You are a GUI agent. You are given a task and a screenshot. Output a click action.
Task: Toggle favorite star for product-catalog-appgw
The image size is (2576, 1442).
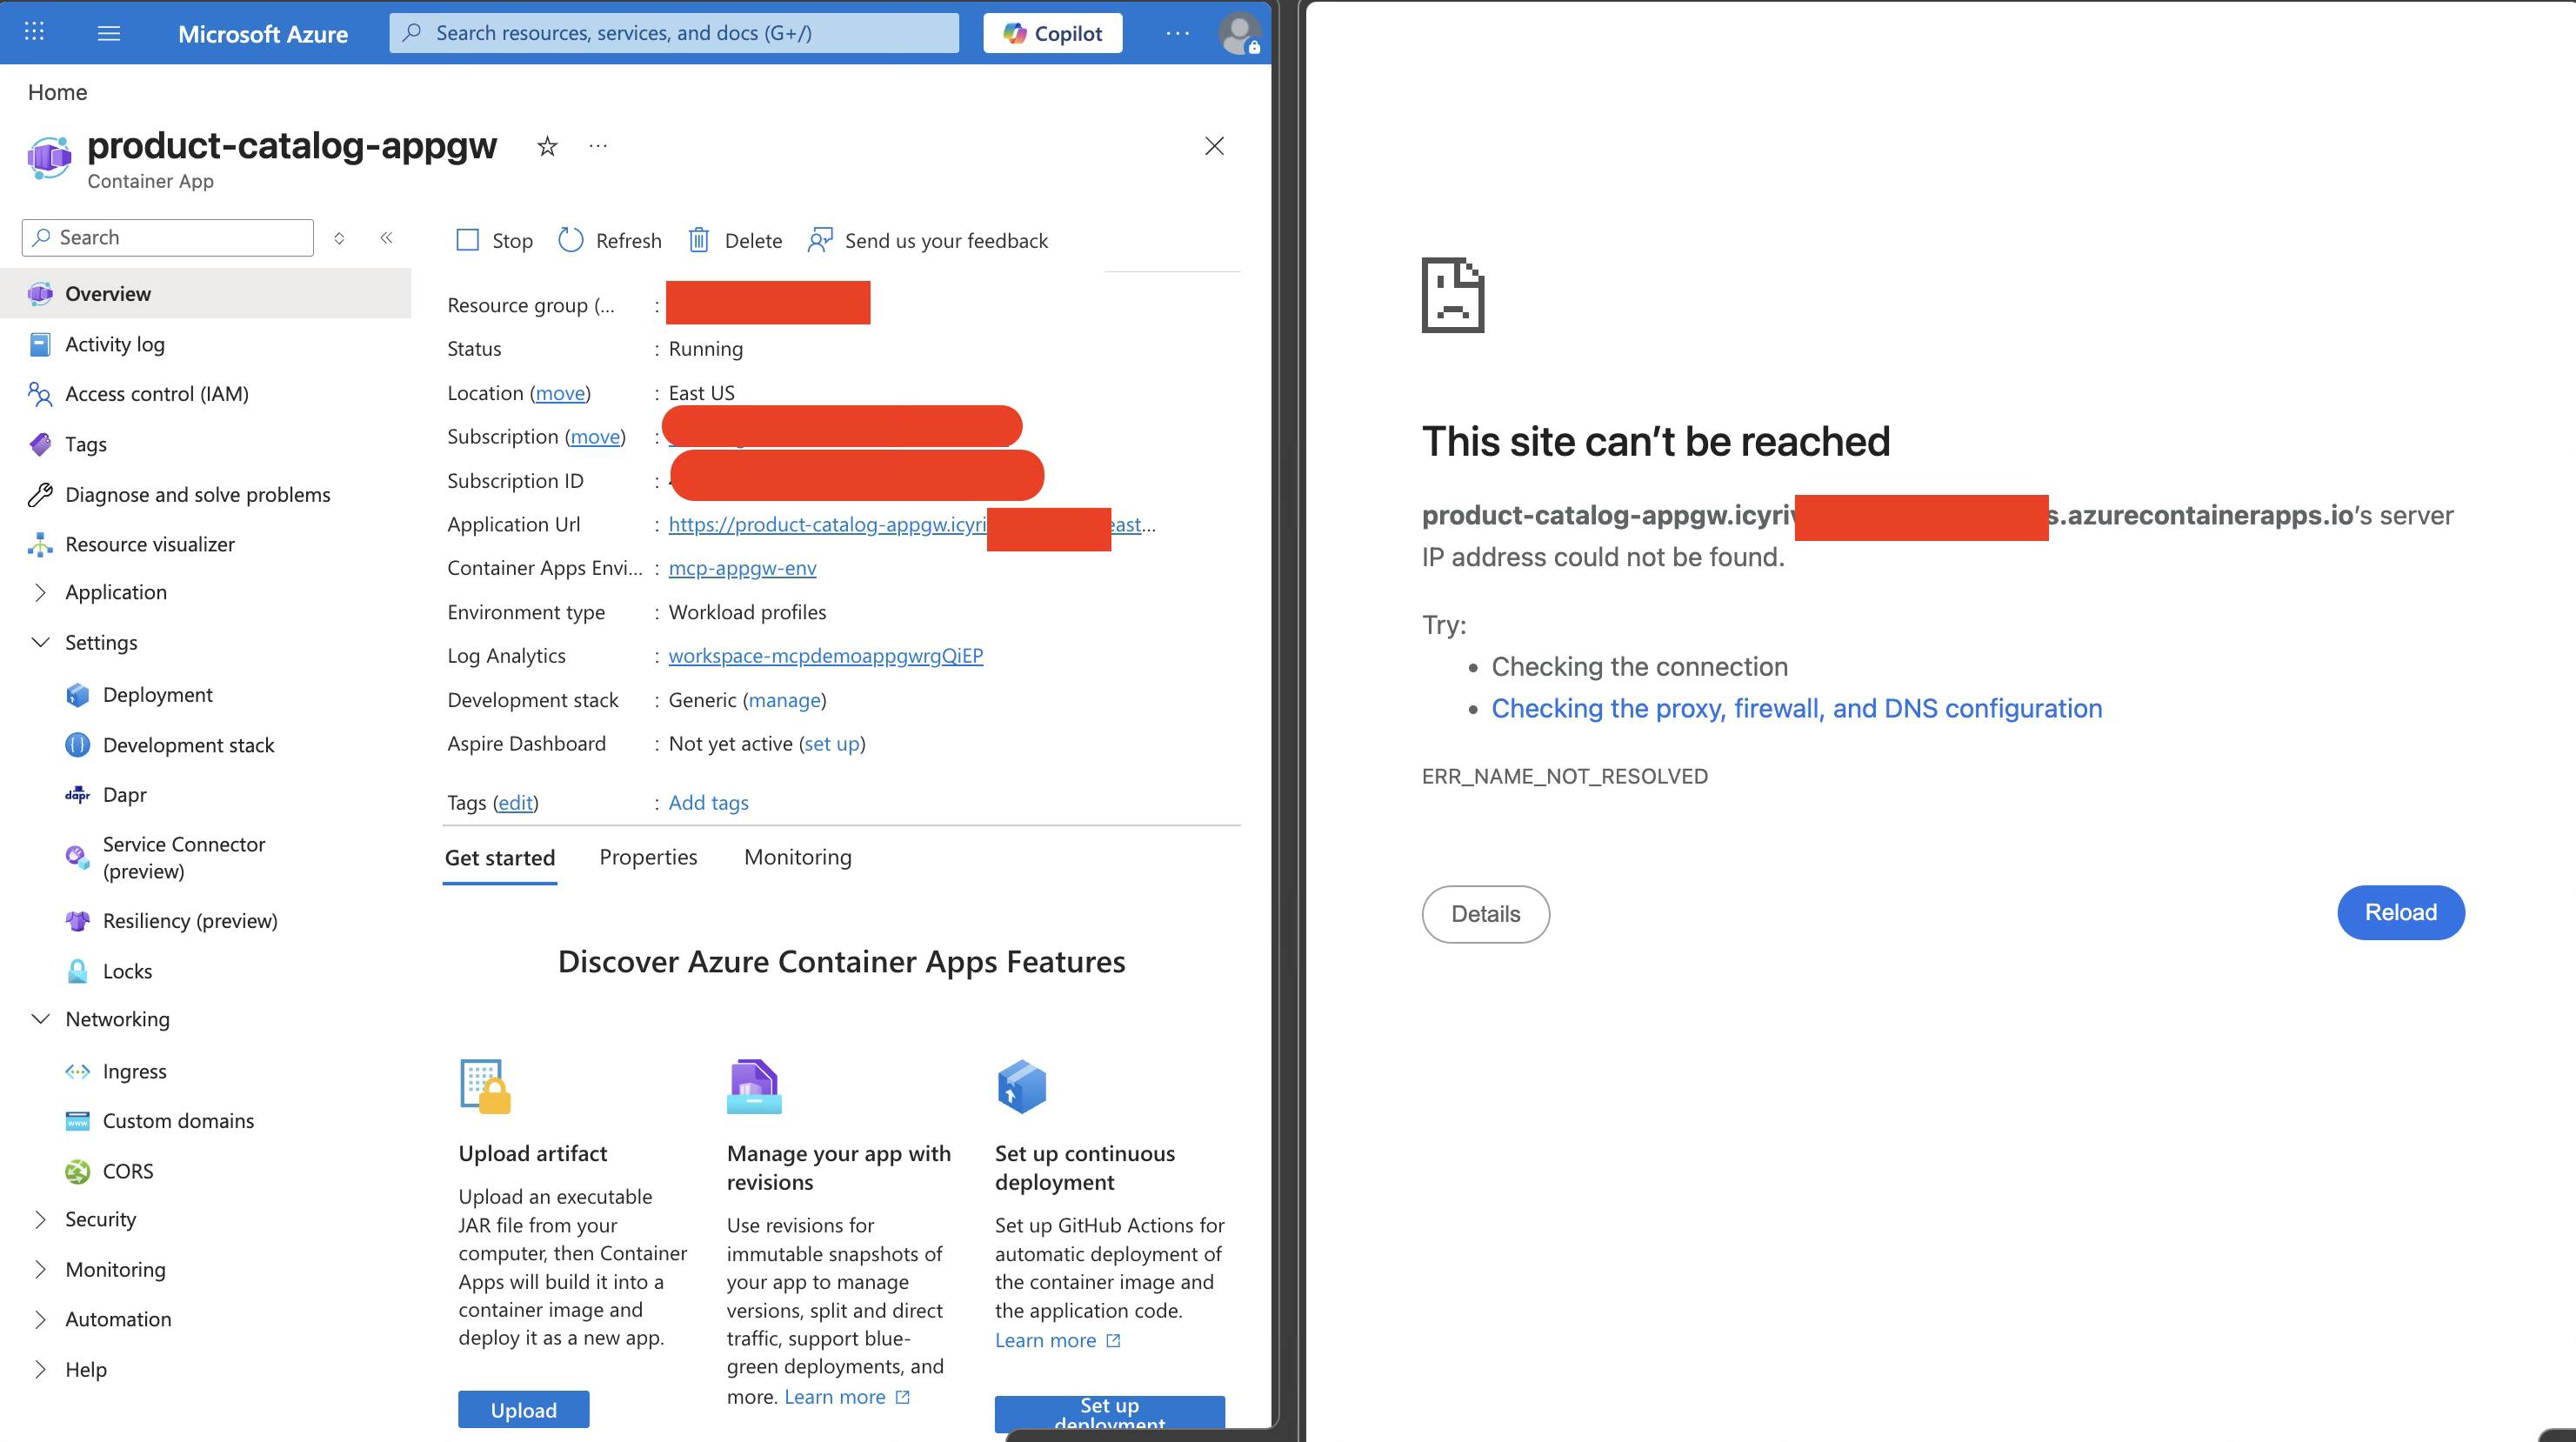point(547,146)
